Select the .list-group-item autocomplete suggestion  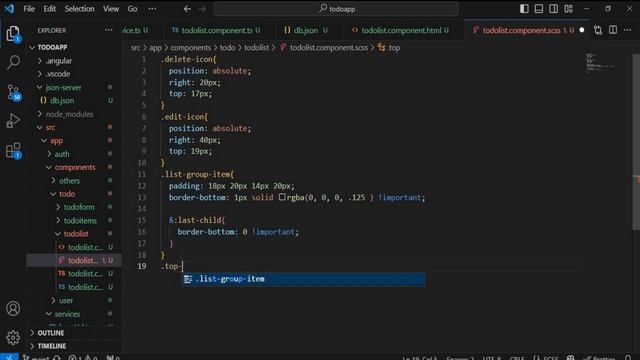(x=303, y=279)
